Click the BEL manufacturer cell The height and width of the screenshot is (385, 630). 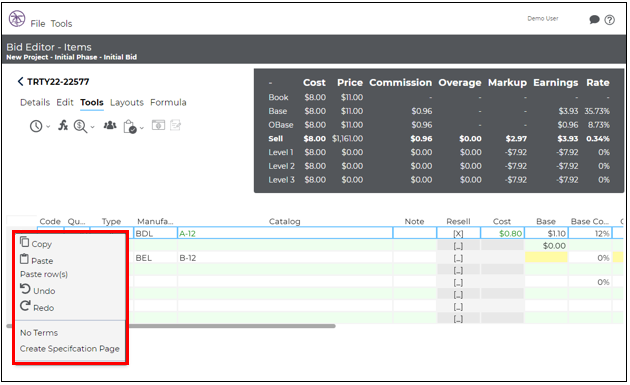tap(155, 258)
